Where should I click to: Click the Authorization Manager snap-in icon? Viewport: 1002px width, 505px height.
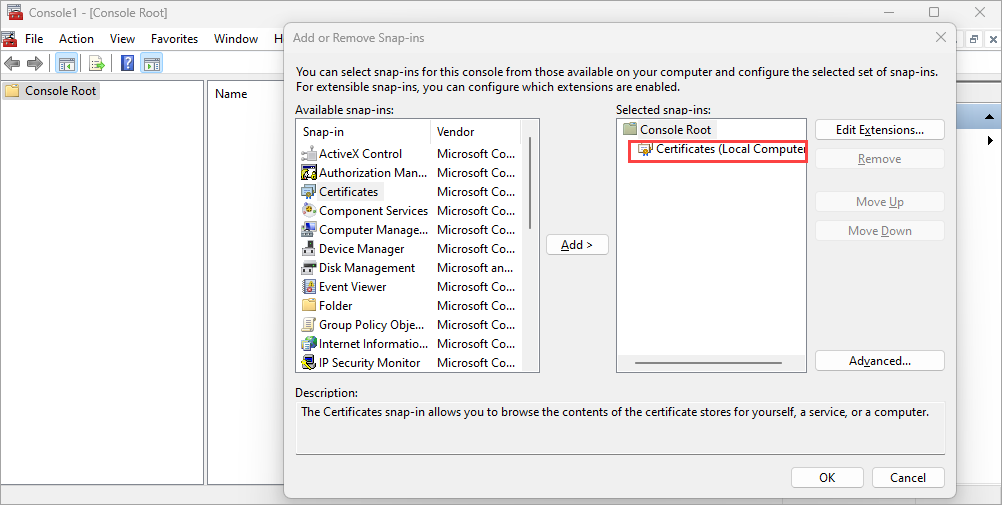[309, 173]
